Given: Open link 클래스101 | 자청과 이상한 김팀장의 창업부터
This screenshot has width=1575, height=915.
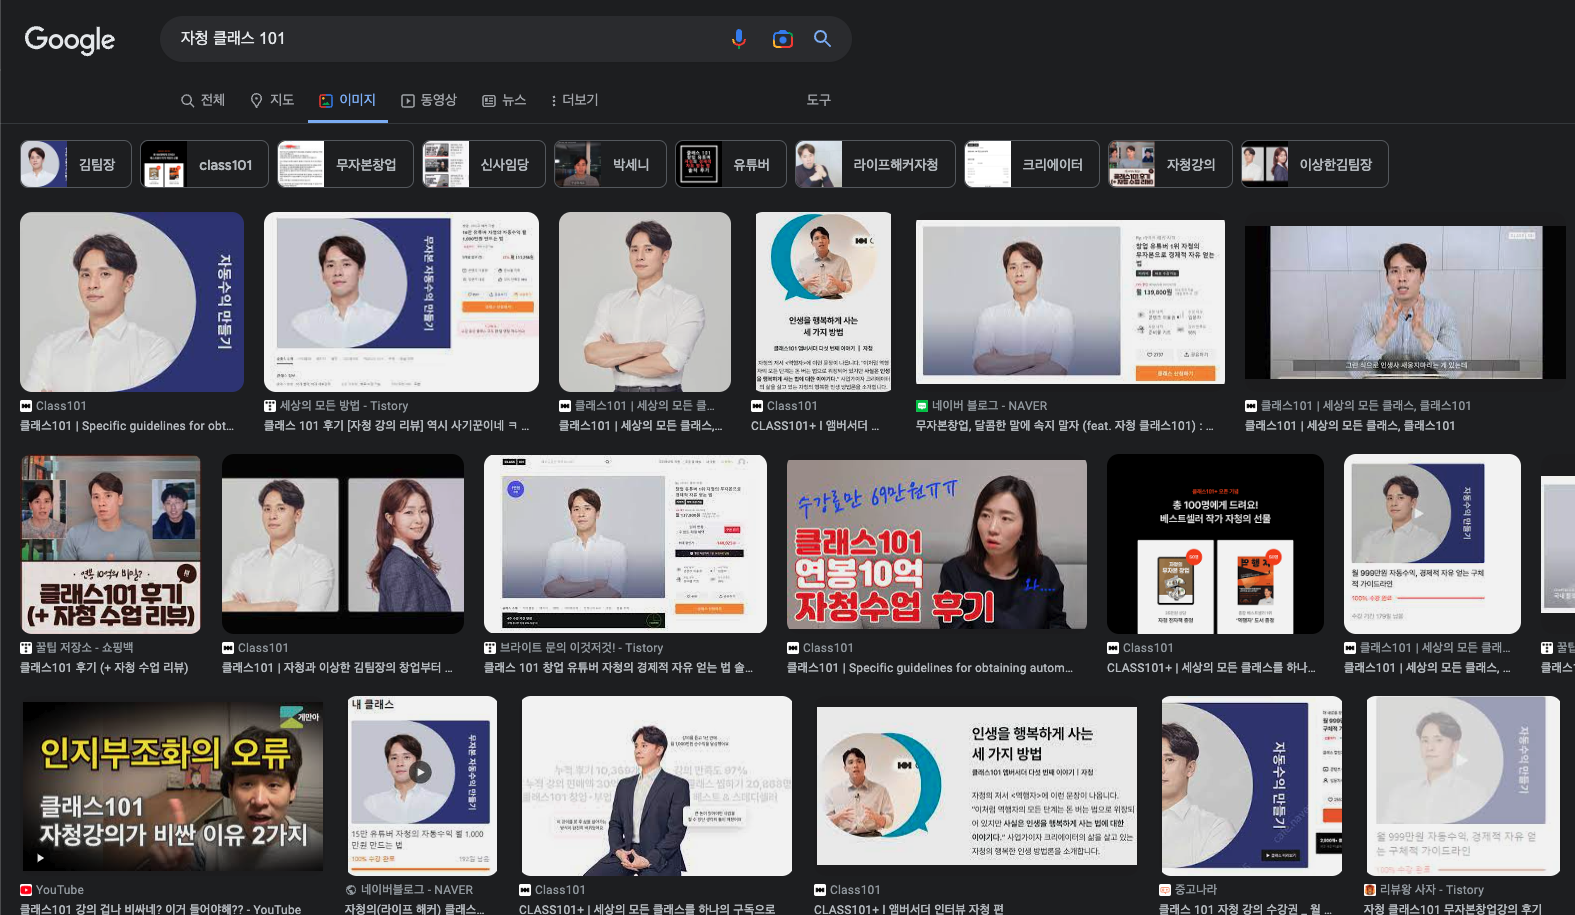Looking at the screenshot, I should point(337,668).
